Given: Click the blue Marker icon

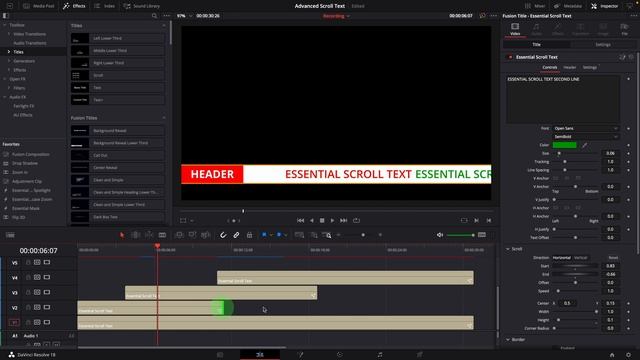Looking at the screenshot, I should [279, 235].
